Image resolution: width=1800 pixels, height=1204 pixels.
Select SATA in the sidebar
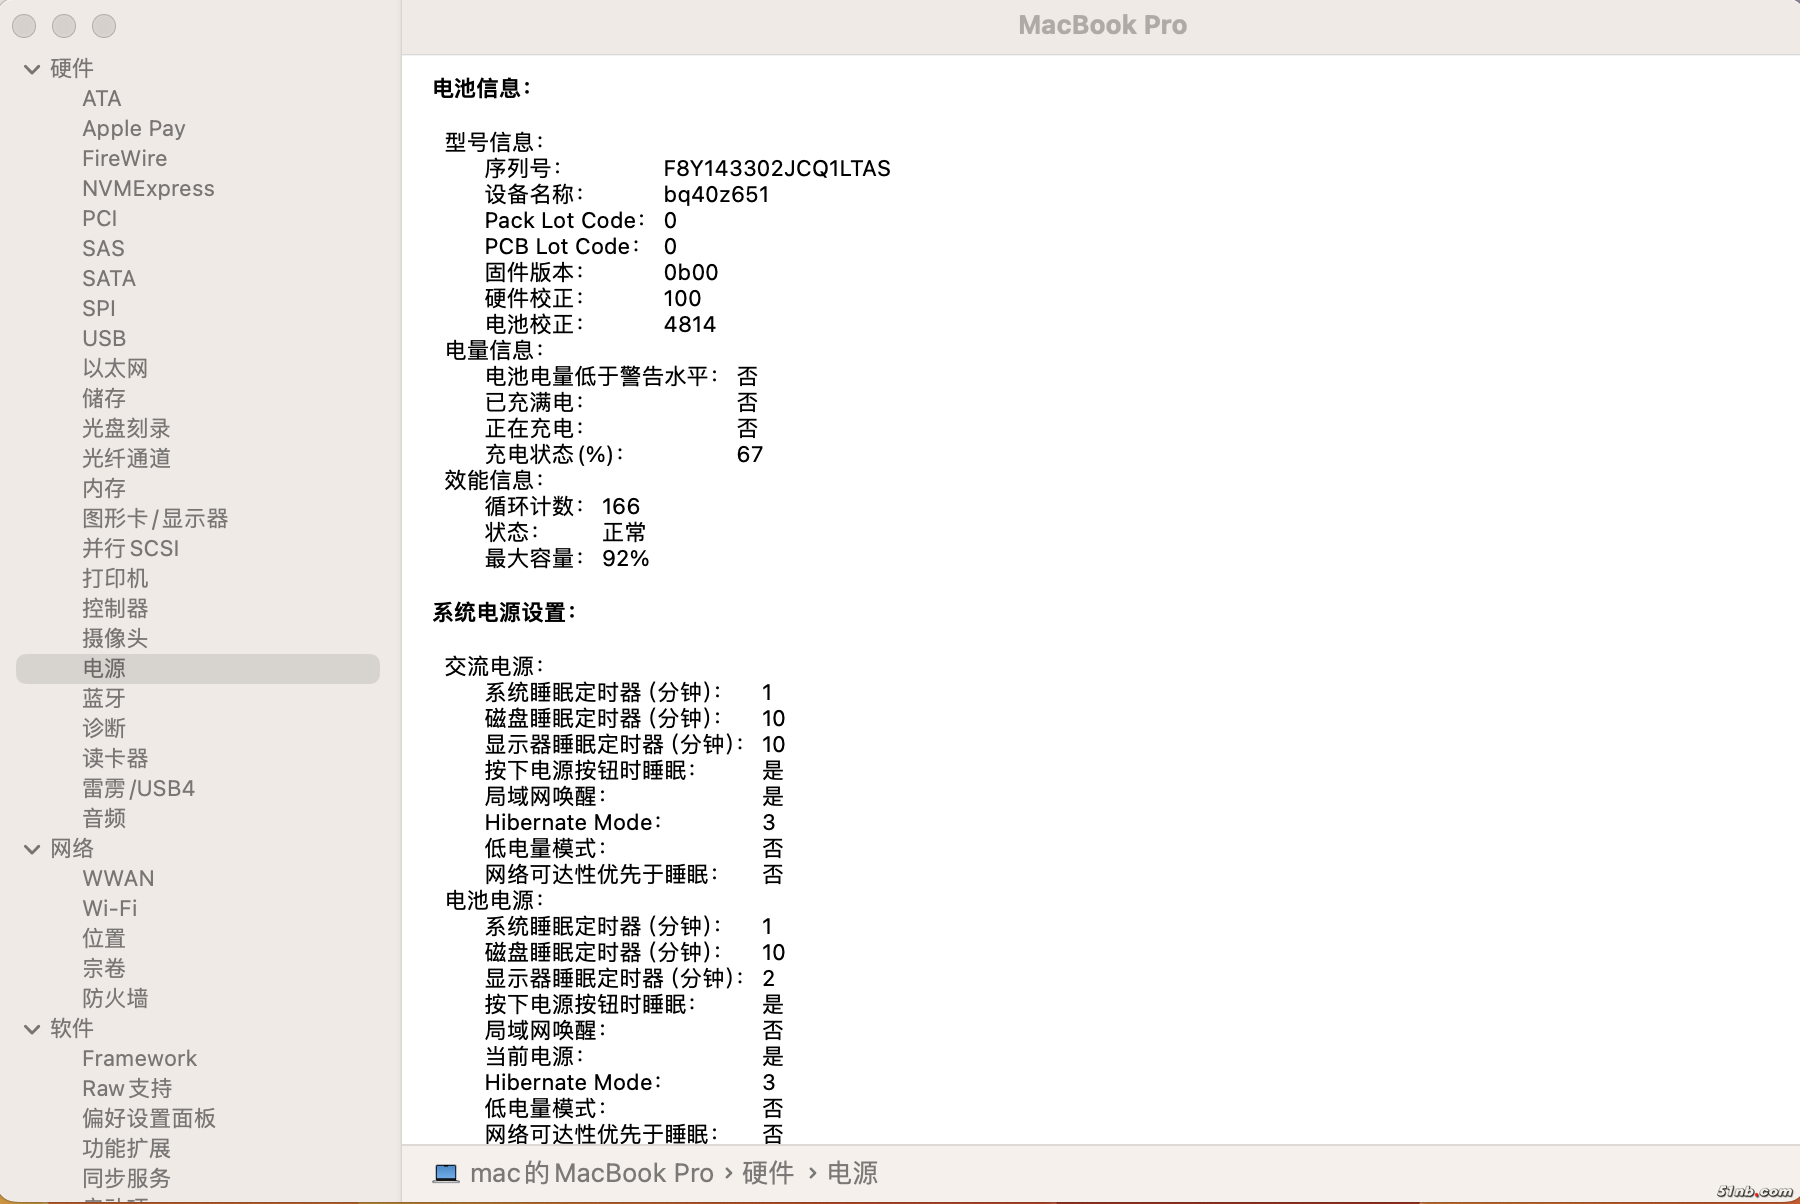tap(109, 278)
